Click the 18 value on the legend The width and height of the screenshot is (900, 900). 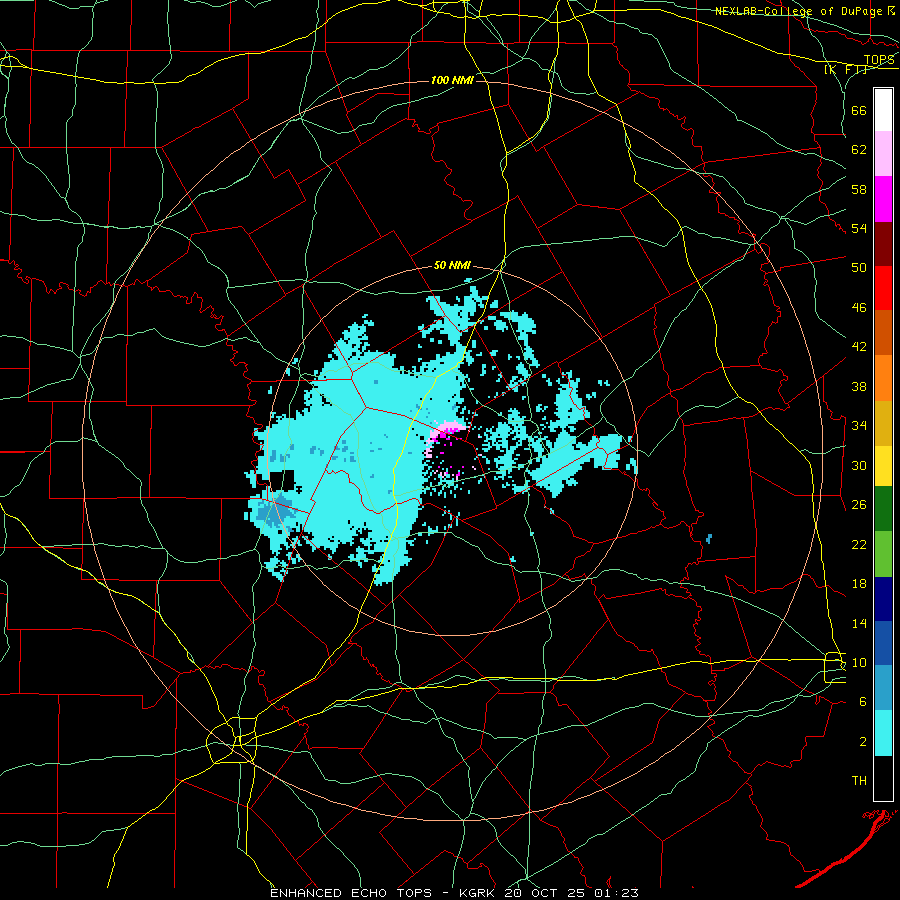859,584
